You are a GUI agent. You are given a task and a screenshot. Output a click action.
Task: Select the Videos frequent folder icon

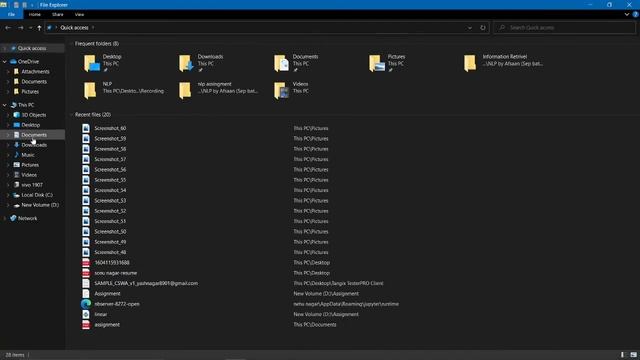281,90
